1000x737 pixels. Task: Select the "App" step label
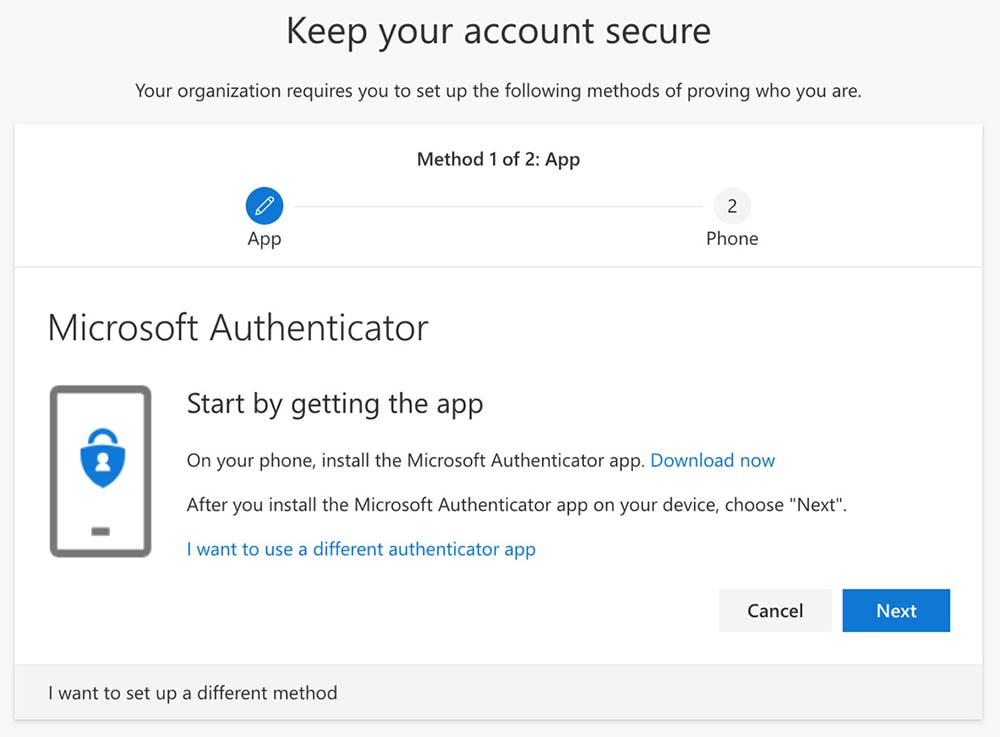click(x=264, y=239)
